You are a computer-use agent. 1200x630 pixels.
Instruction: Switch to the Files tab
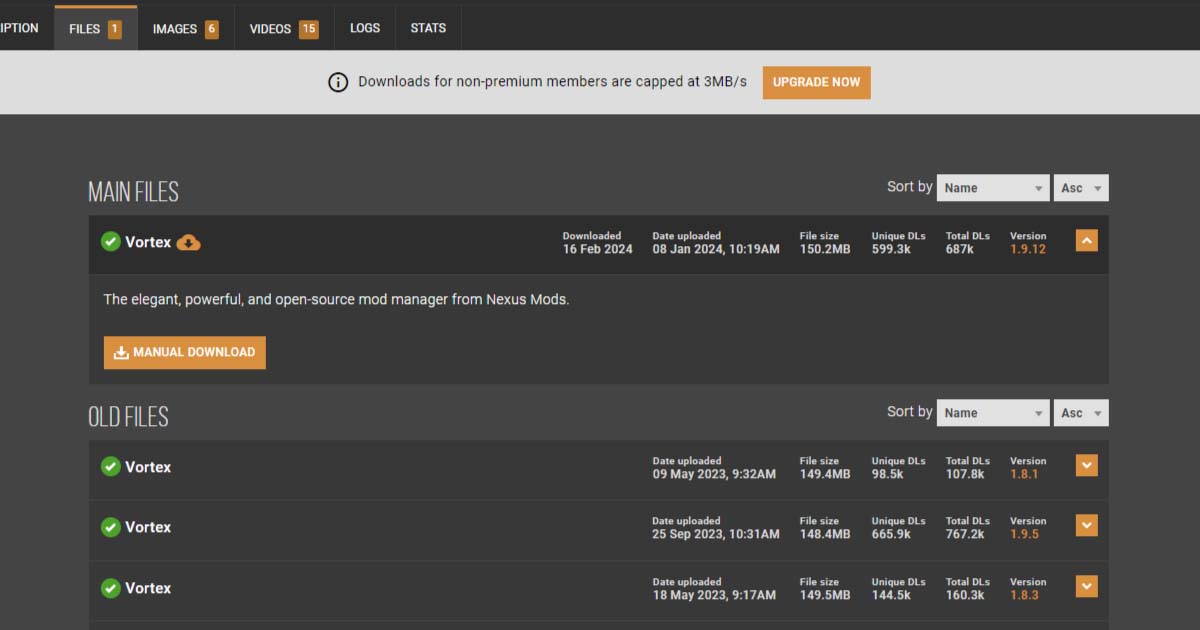96,28
